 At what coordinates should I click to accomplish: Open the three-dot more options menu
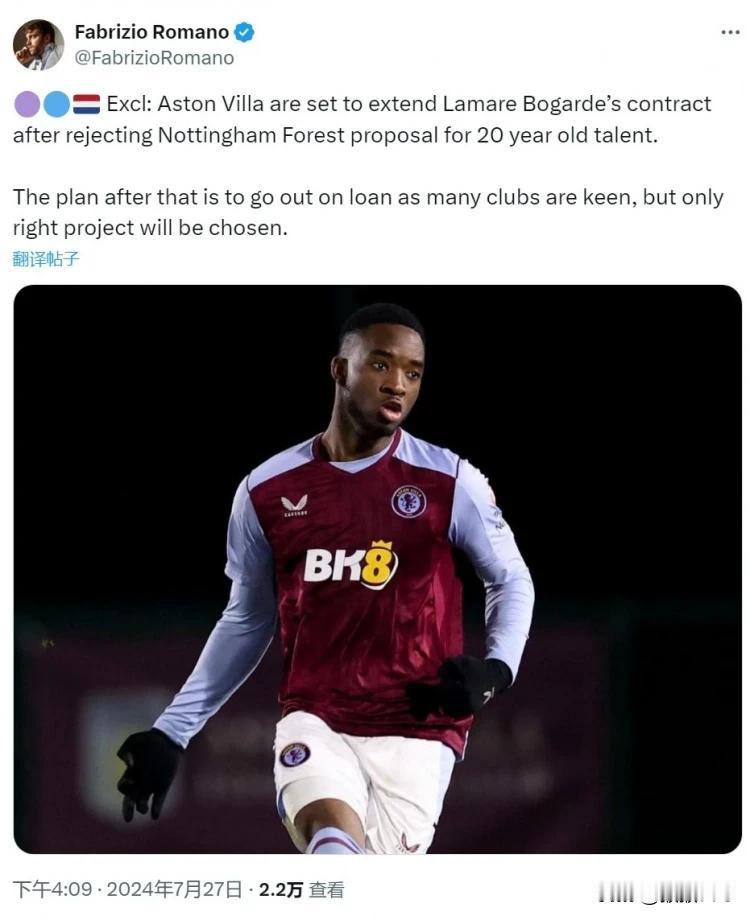pos(730,32)
